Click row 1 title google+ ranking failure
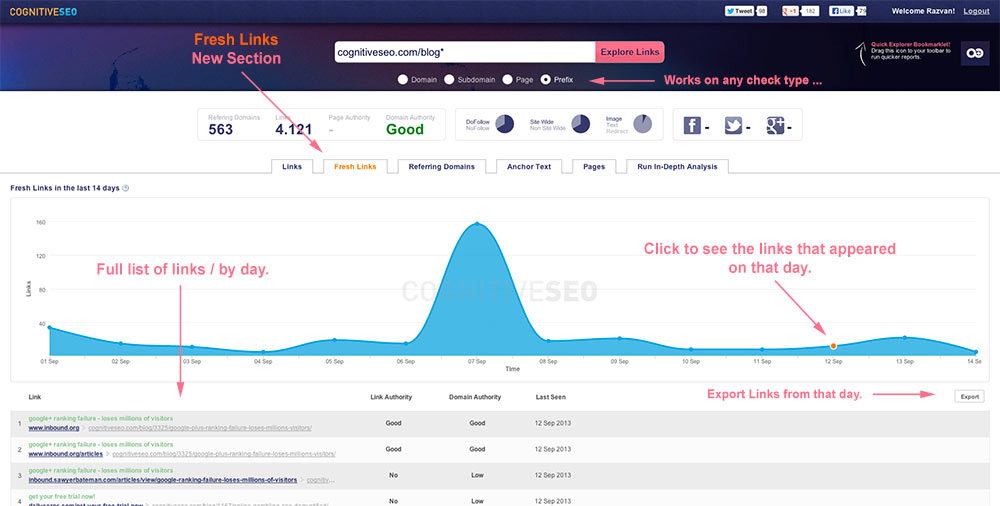The height and width of the screenshot is (506, 1000). coord(101,419)
